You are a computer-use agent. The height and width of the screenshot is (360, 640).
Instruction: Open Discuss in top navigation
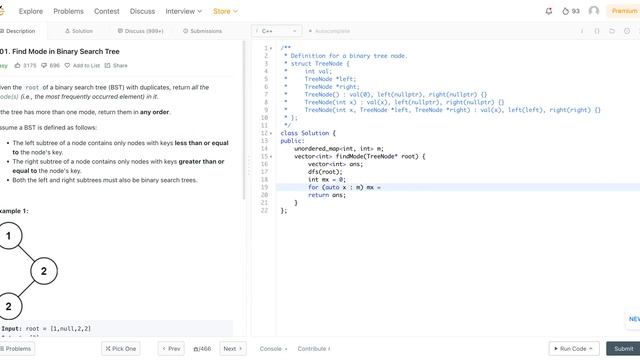(142, 11)
